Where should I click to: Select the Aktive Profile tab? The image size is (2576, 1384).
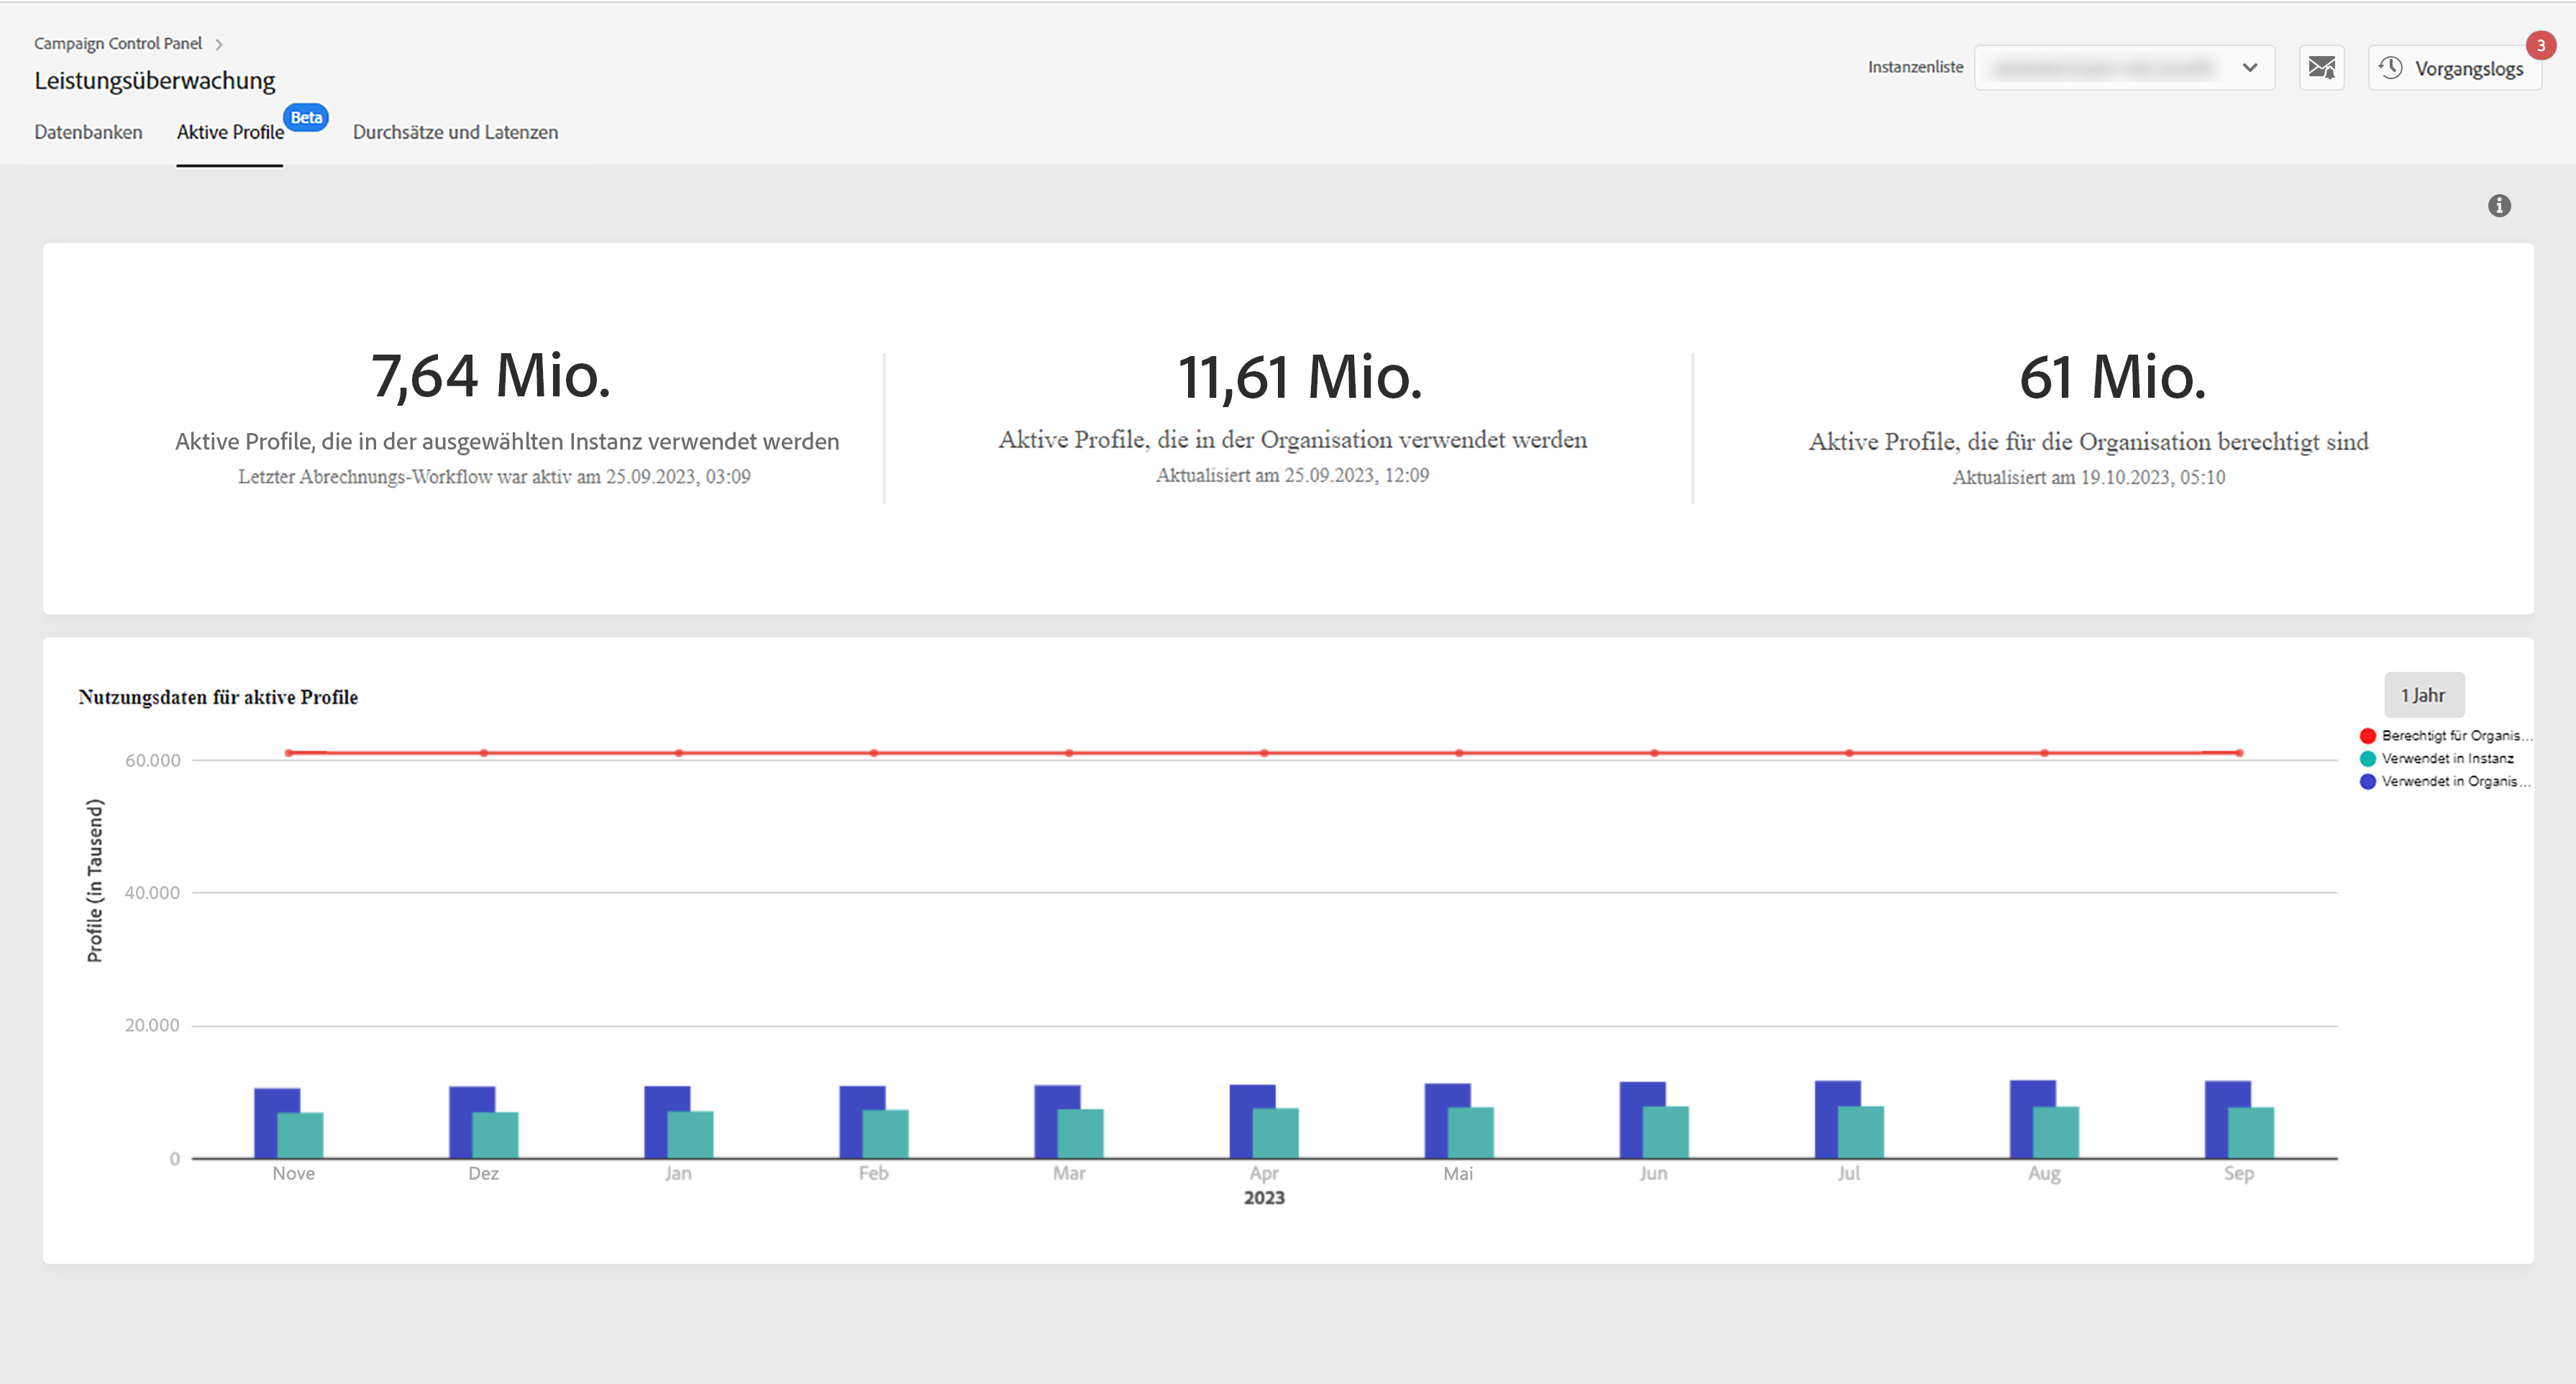(x=230, y=132)
